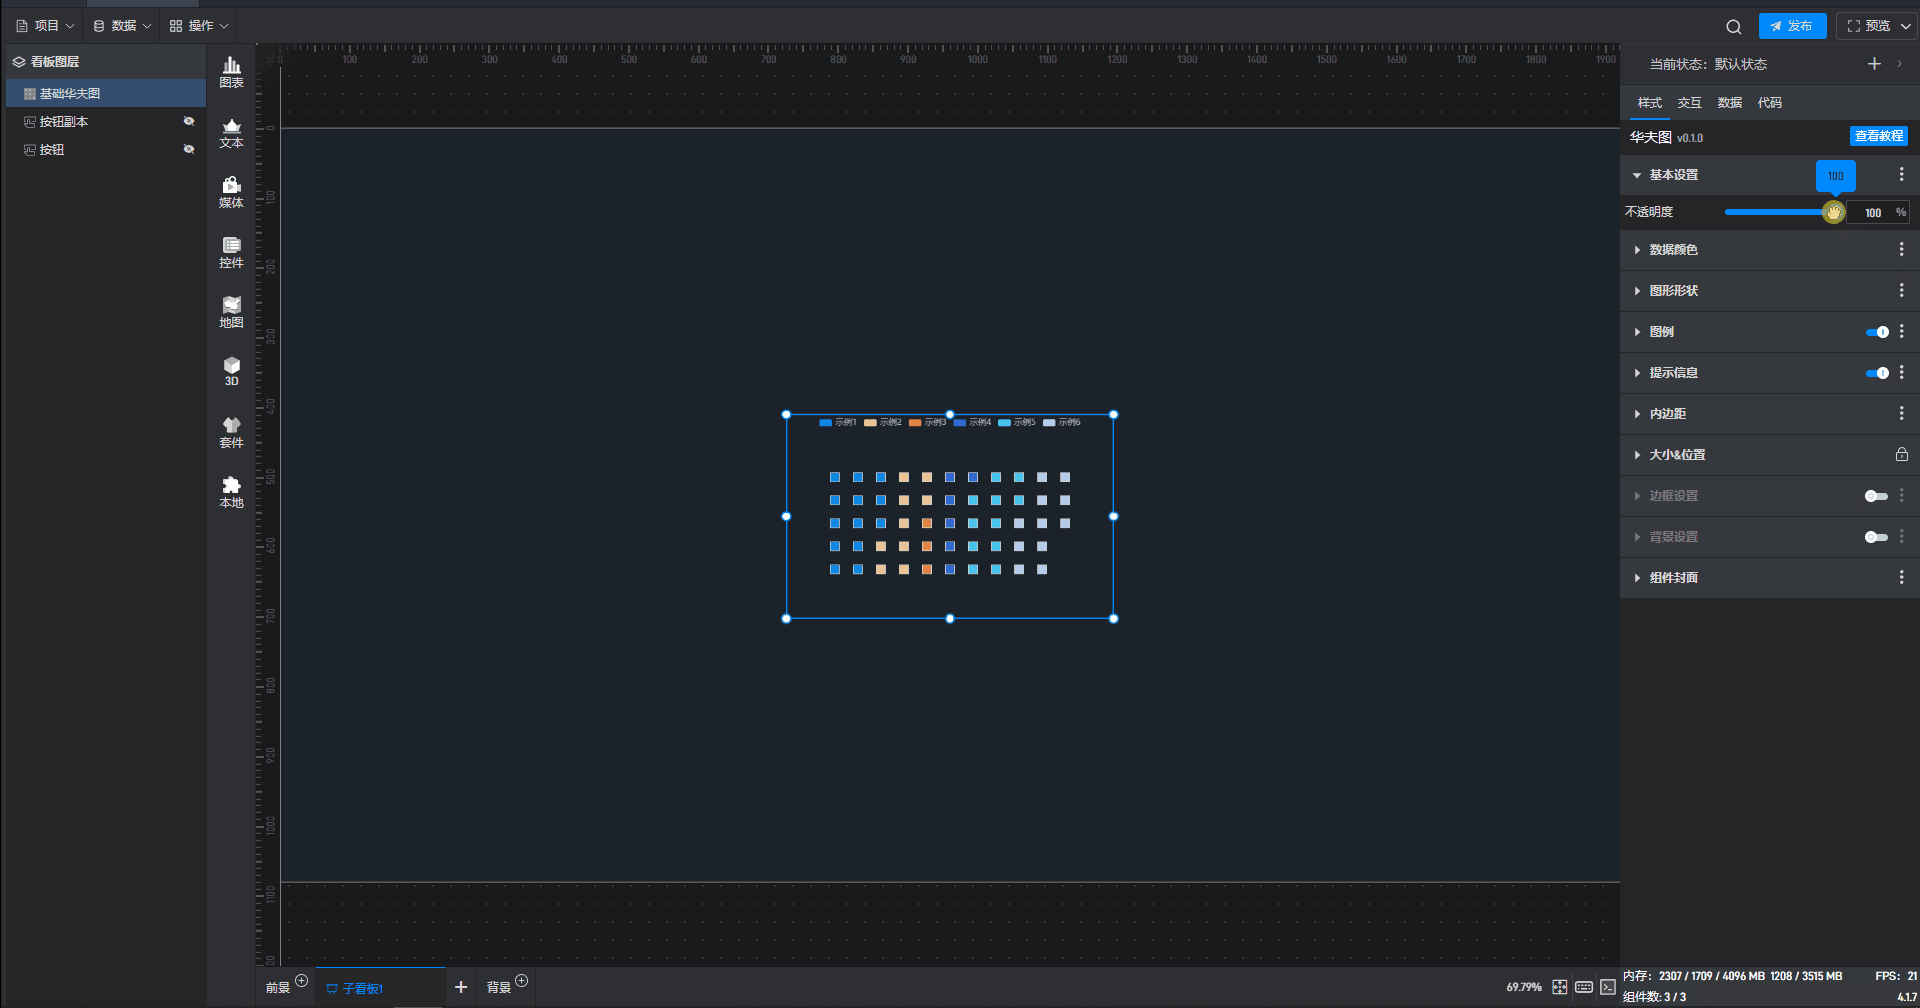This screenshot has height=1008, width=1920.
Task: Click the 不透明度 opacity slider handle
Action: pos(1833,212)
